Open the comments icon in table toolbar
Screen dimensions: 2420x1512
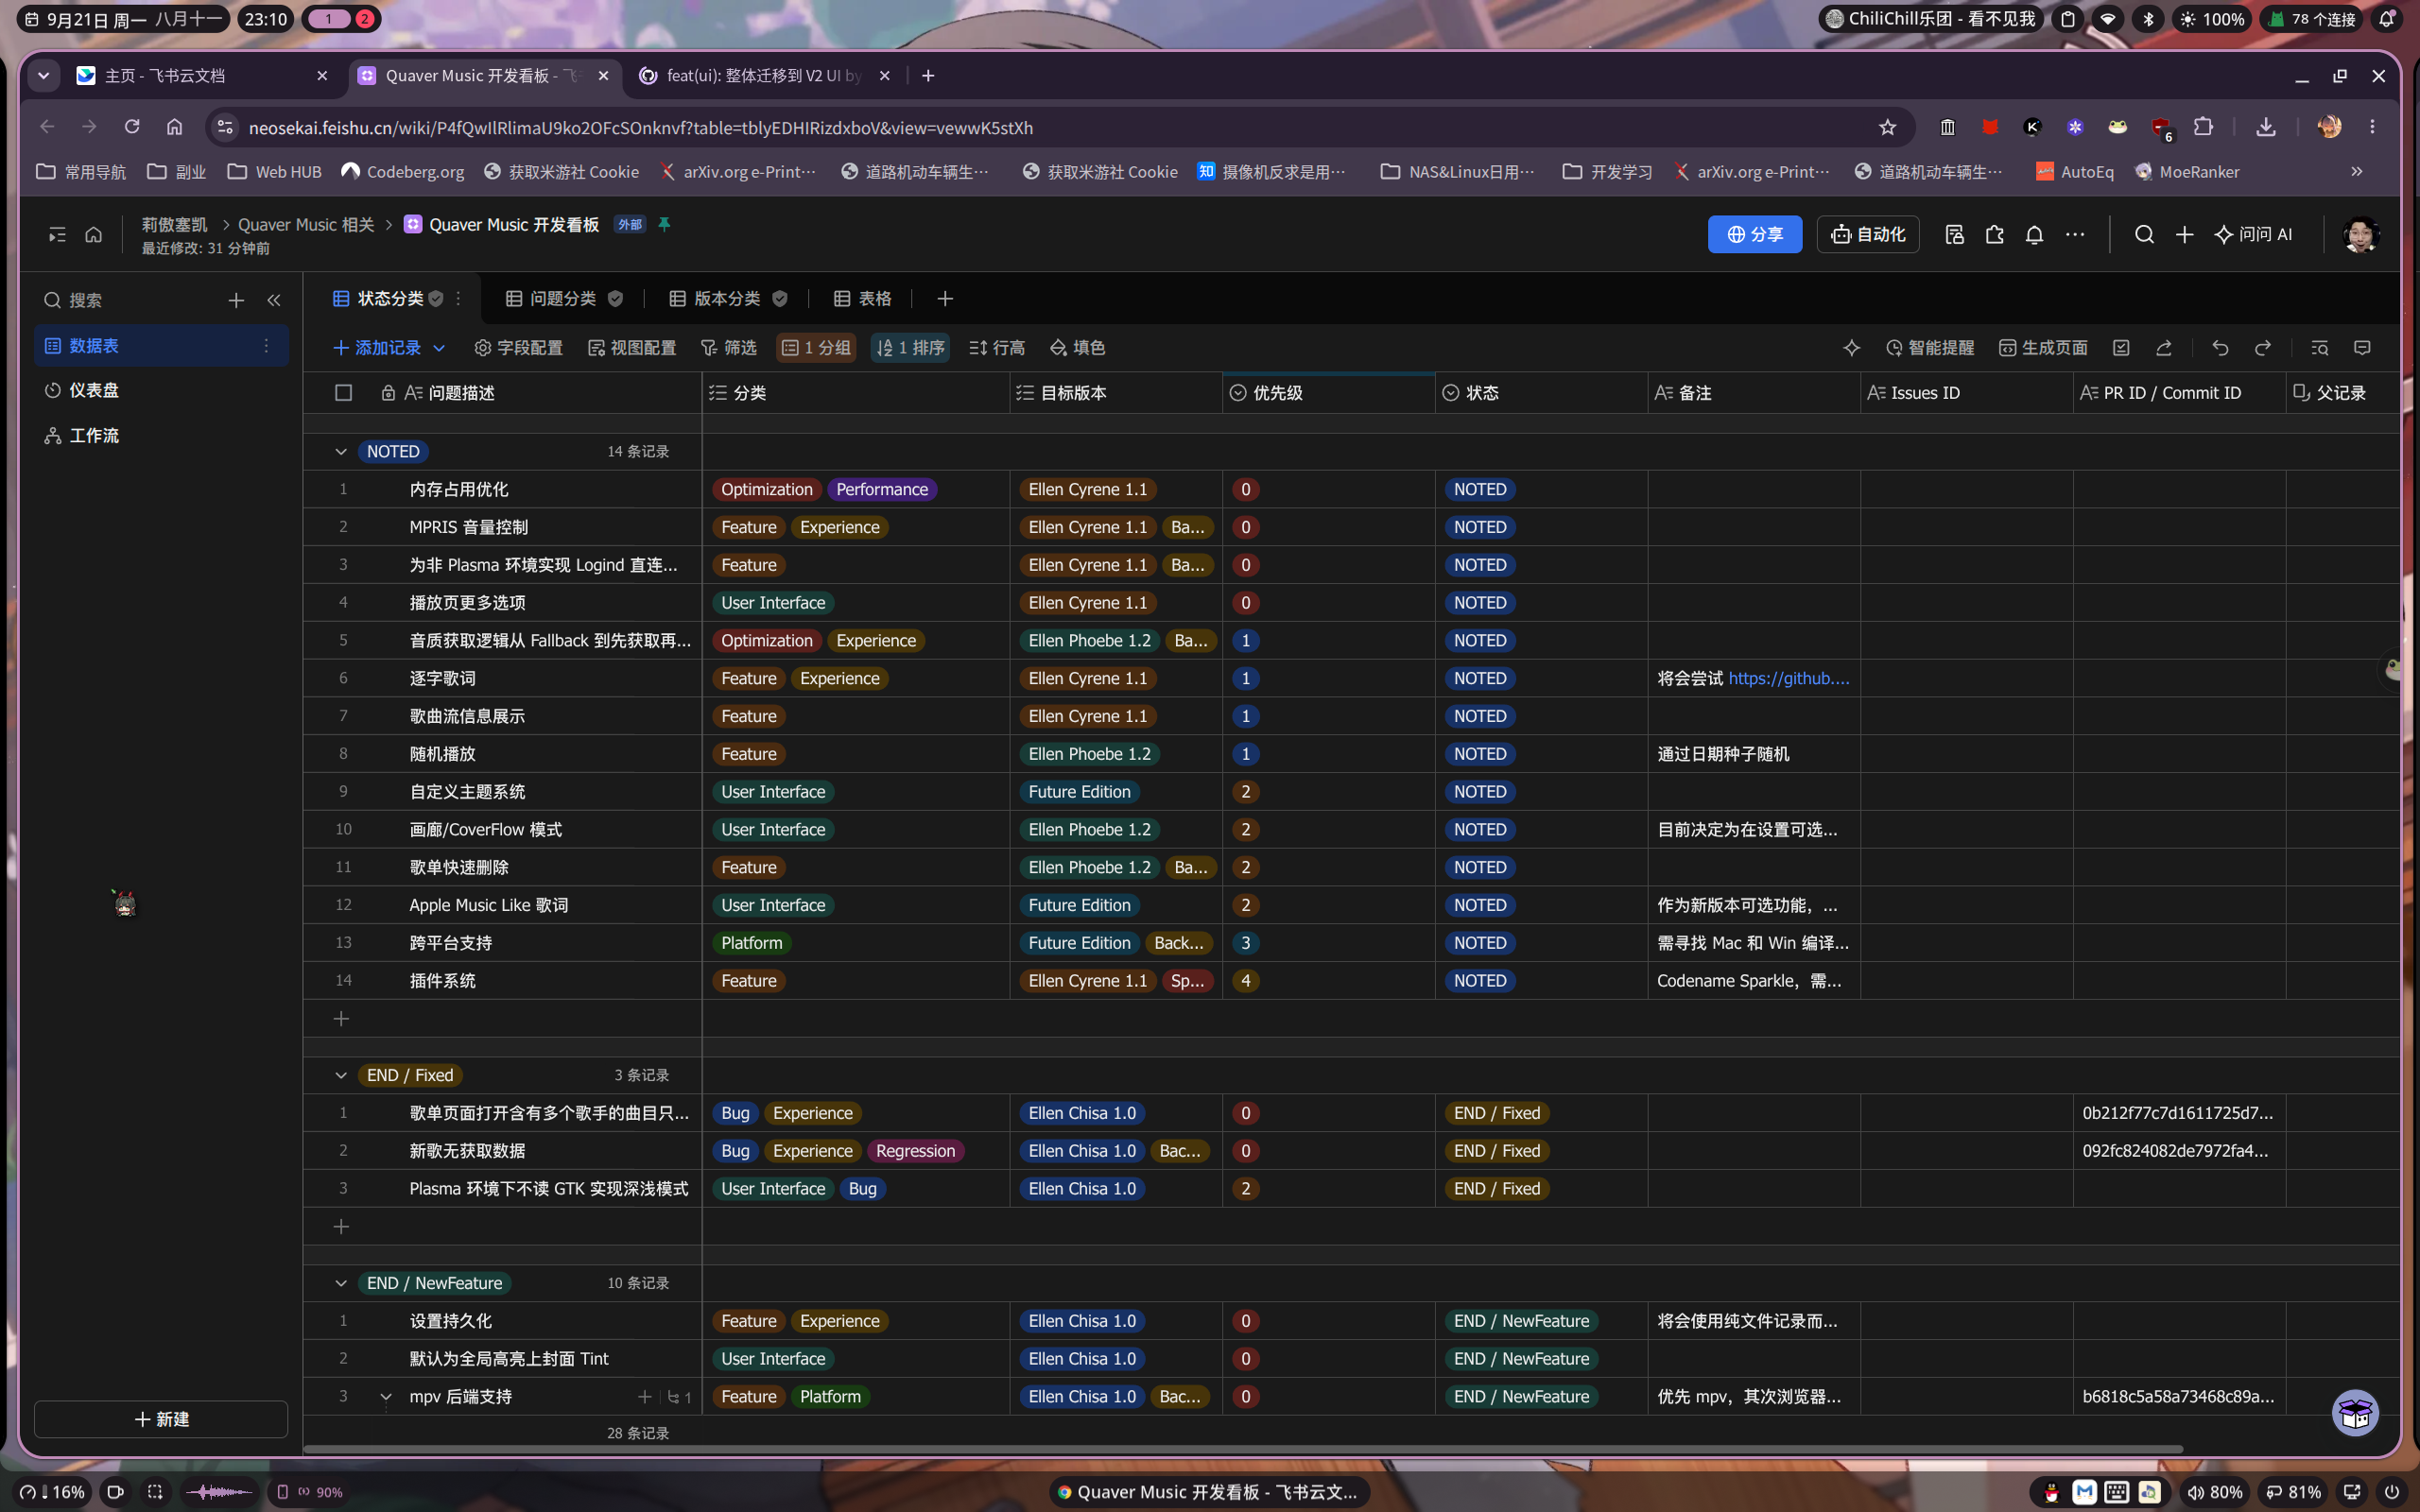pos(2362,348)
